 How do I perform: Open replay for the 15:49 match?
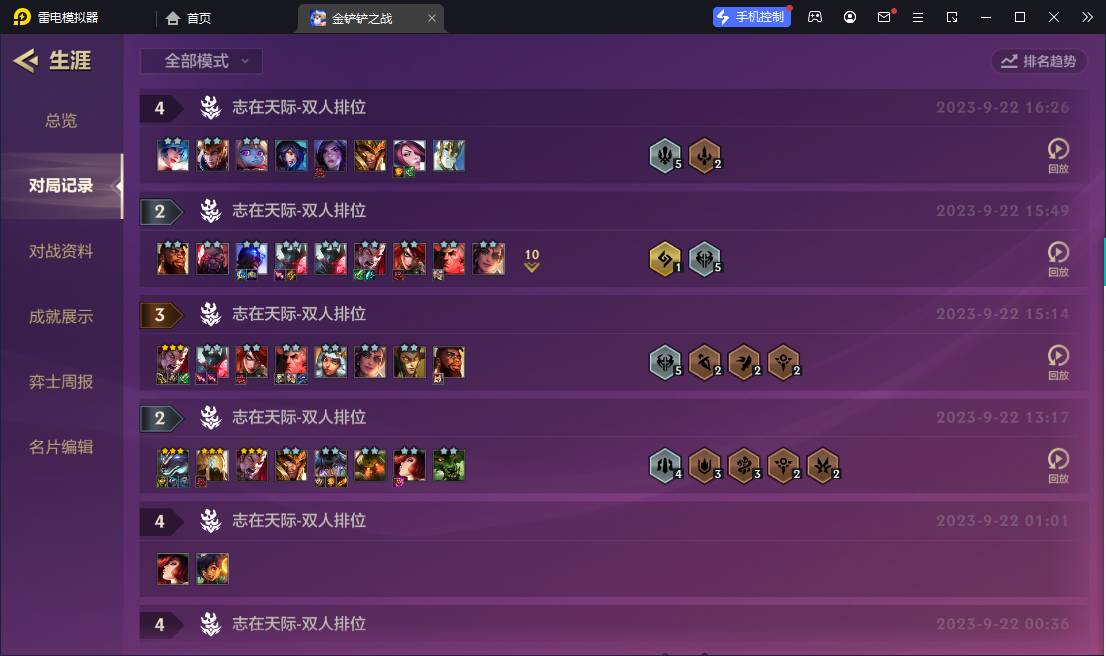(x=1058, y=259)
